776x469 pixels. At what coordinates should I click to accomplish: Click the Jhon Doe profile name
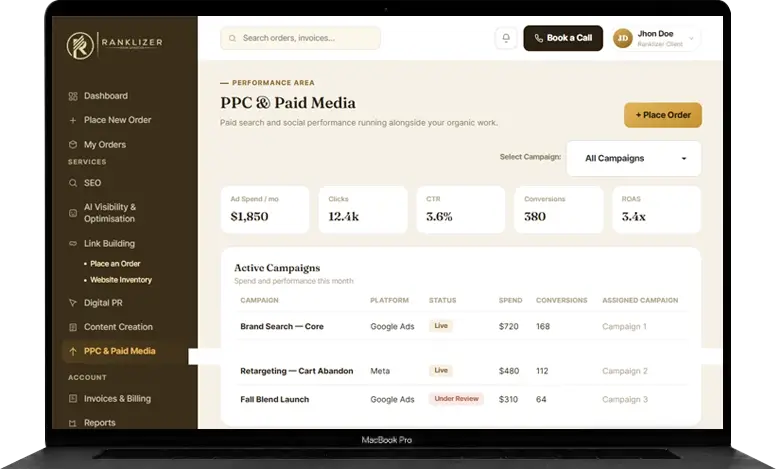pyautogui.click(x=655, y=34)
